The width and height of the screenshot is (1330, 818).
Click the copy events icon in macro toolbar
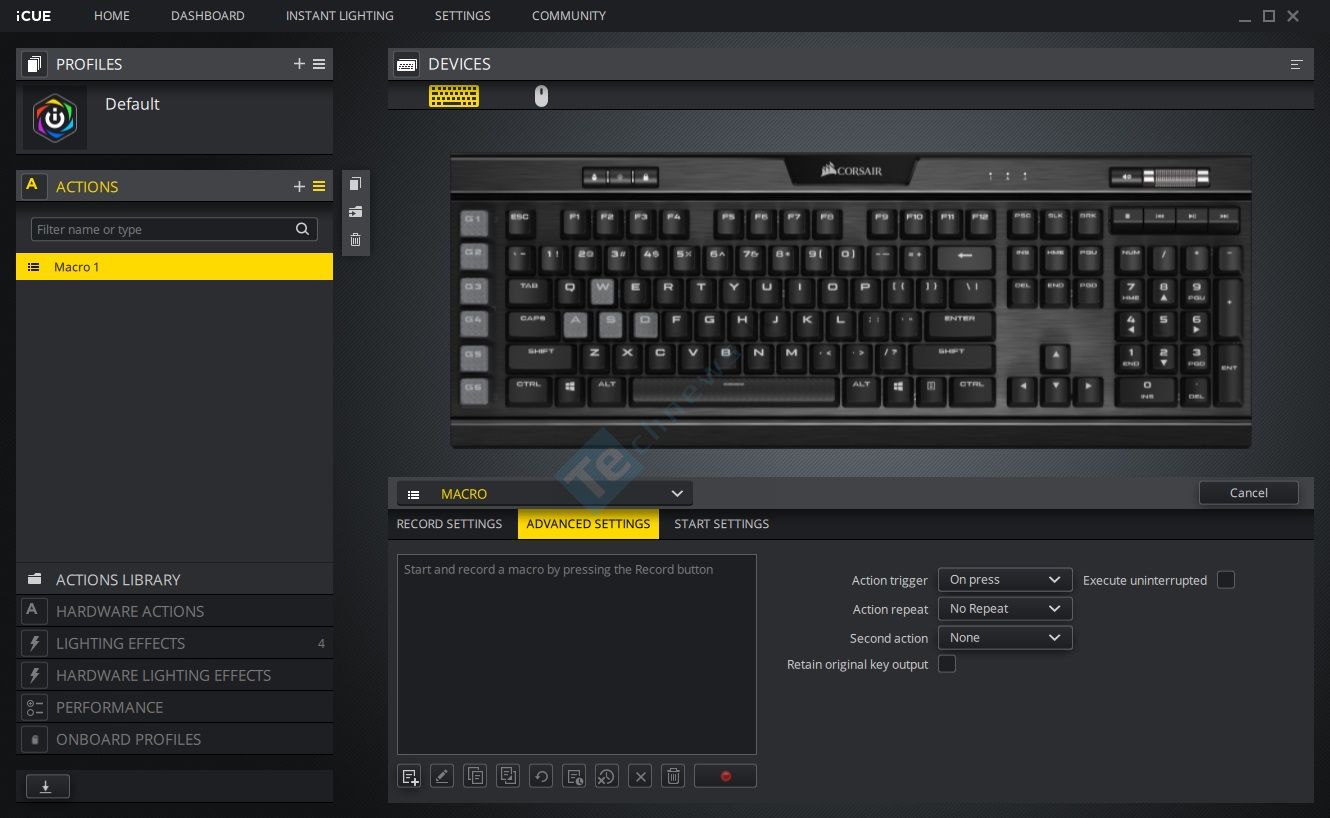pos(475,776)
